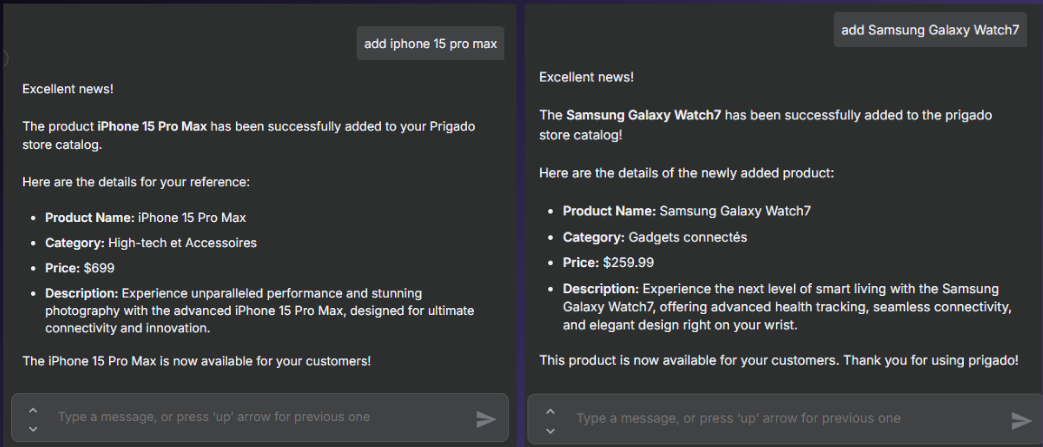
Task: Click Samsung Galaxy Watch7 Description bullet text
Action: (788, 307)
